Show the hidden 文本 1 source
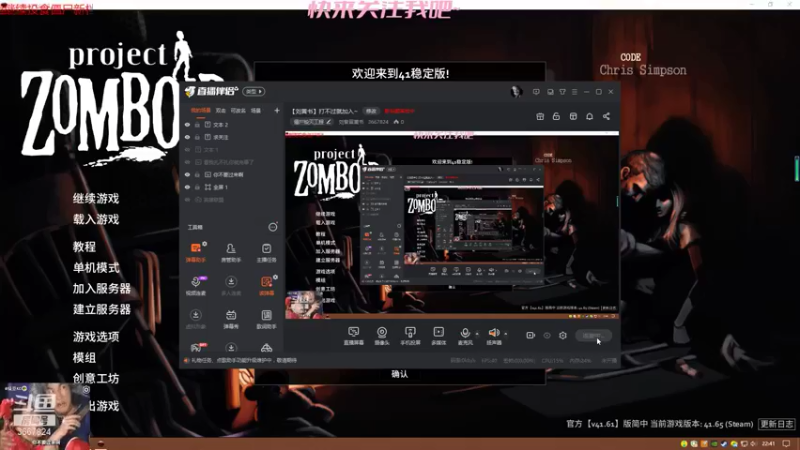The width and height of the screenshot is (800, 450). click(x=187, y=149)
